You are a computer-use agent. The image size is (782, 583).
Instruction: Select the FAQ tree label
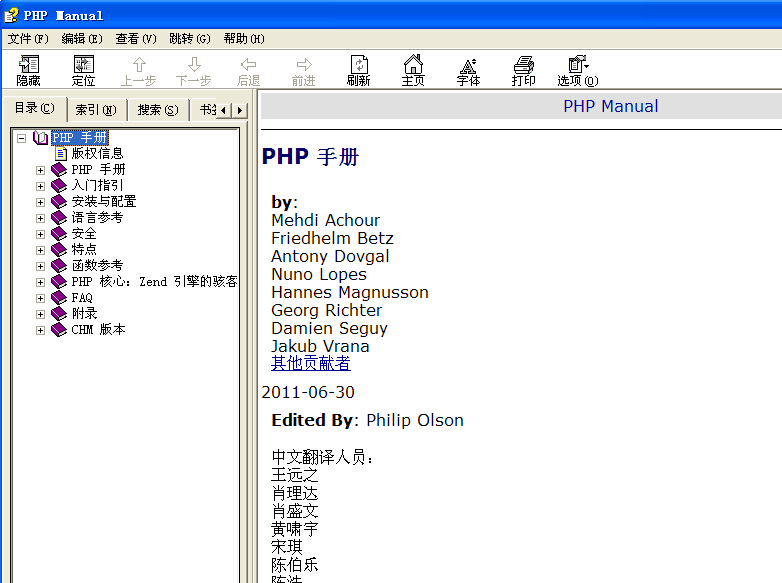pos(82,298)
